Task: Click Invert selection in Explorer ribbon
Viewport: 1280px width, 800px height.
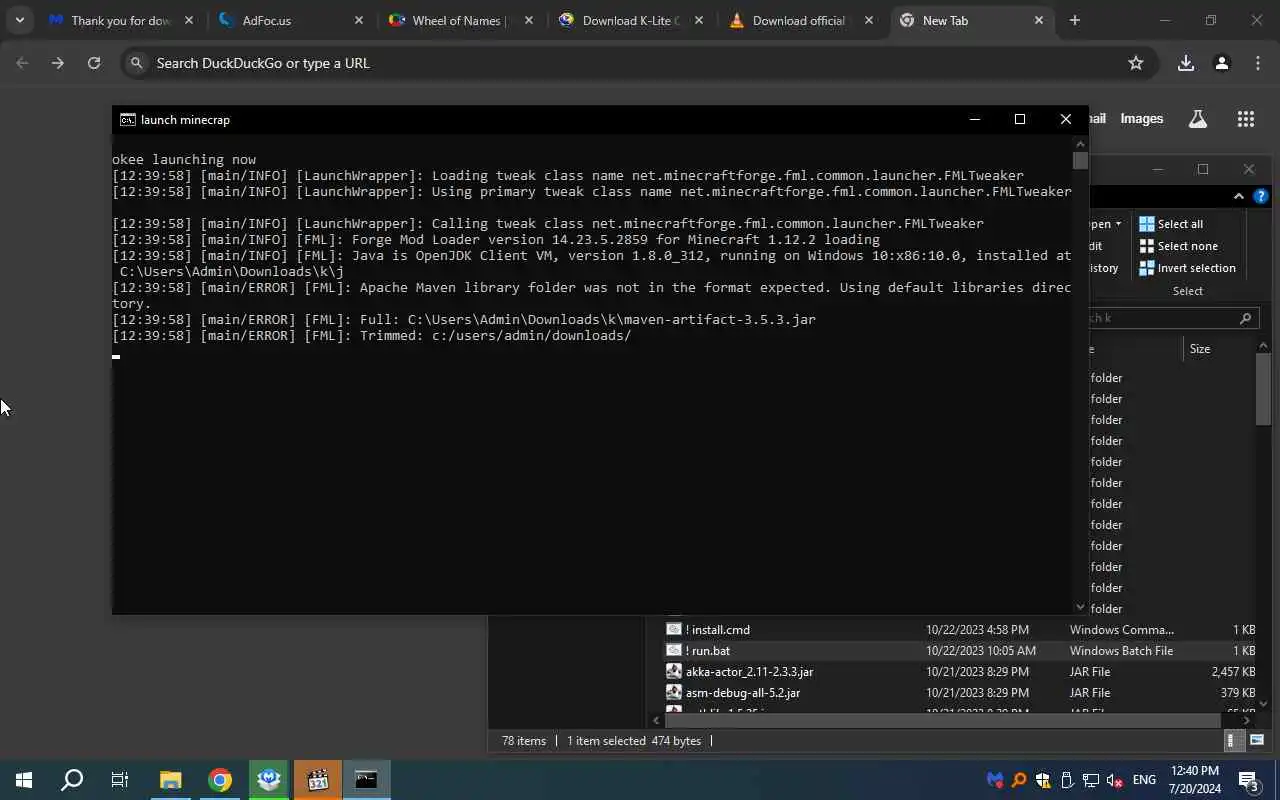Action: click(1187, 268)
